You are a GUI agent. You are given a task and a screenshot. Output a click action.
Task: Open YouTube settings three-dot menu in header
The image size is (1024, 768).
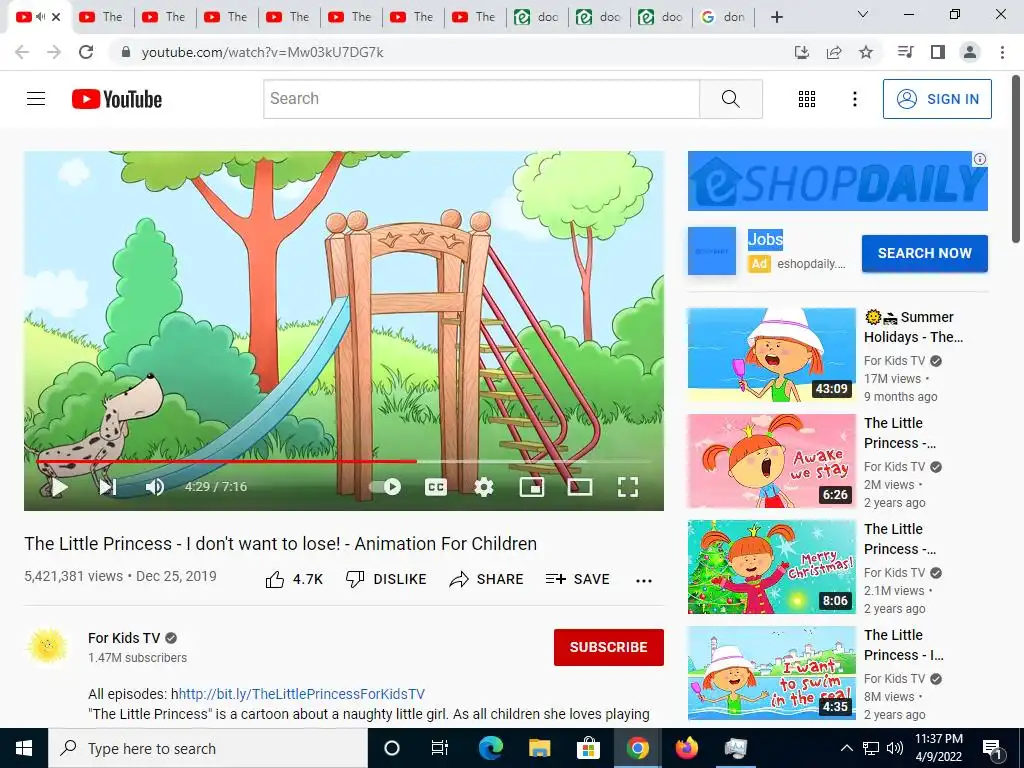pos(854,99)
